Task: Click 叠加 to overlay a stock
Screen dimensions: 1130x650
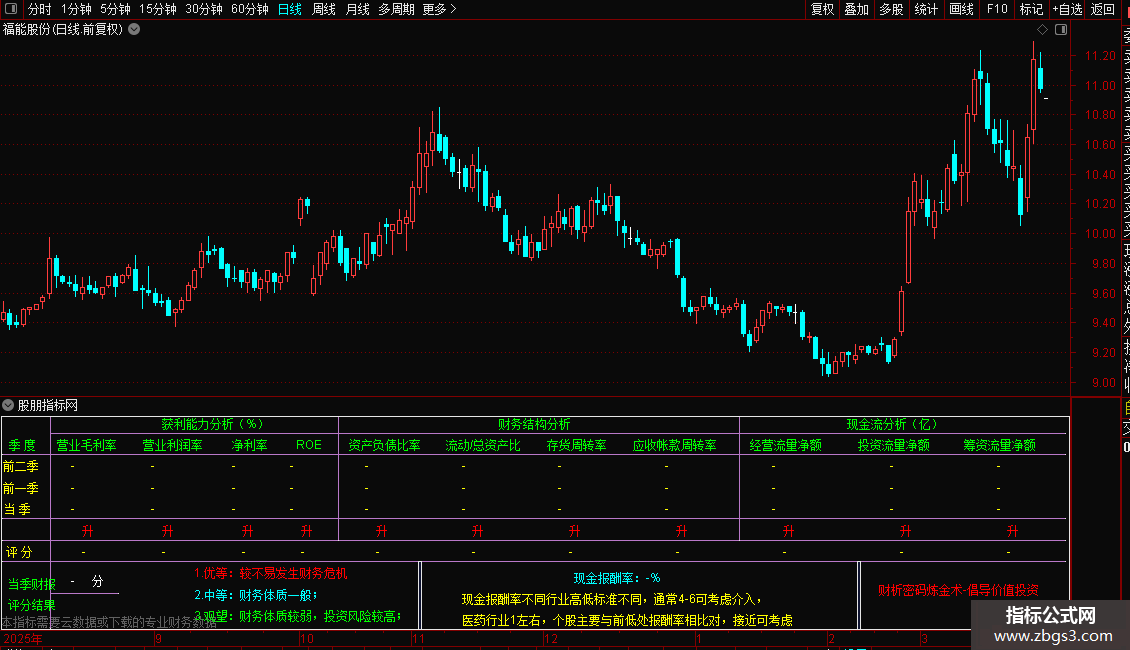Action: click(857, 9)
